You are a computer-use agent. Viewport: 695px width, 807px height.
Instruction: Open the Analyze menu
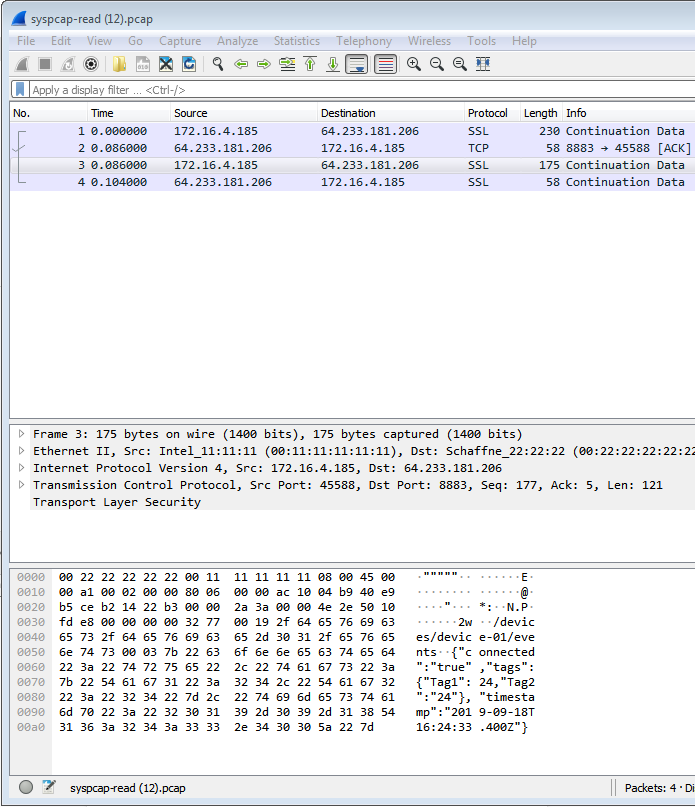coord(238,41)
